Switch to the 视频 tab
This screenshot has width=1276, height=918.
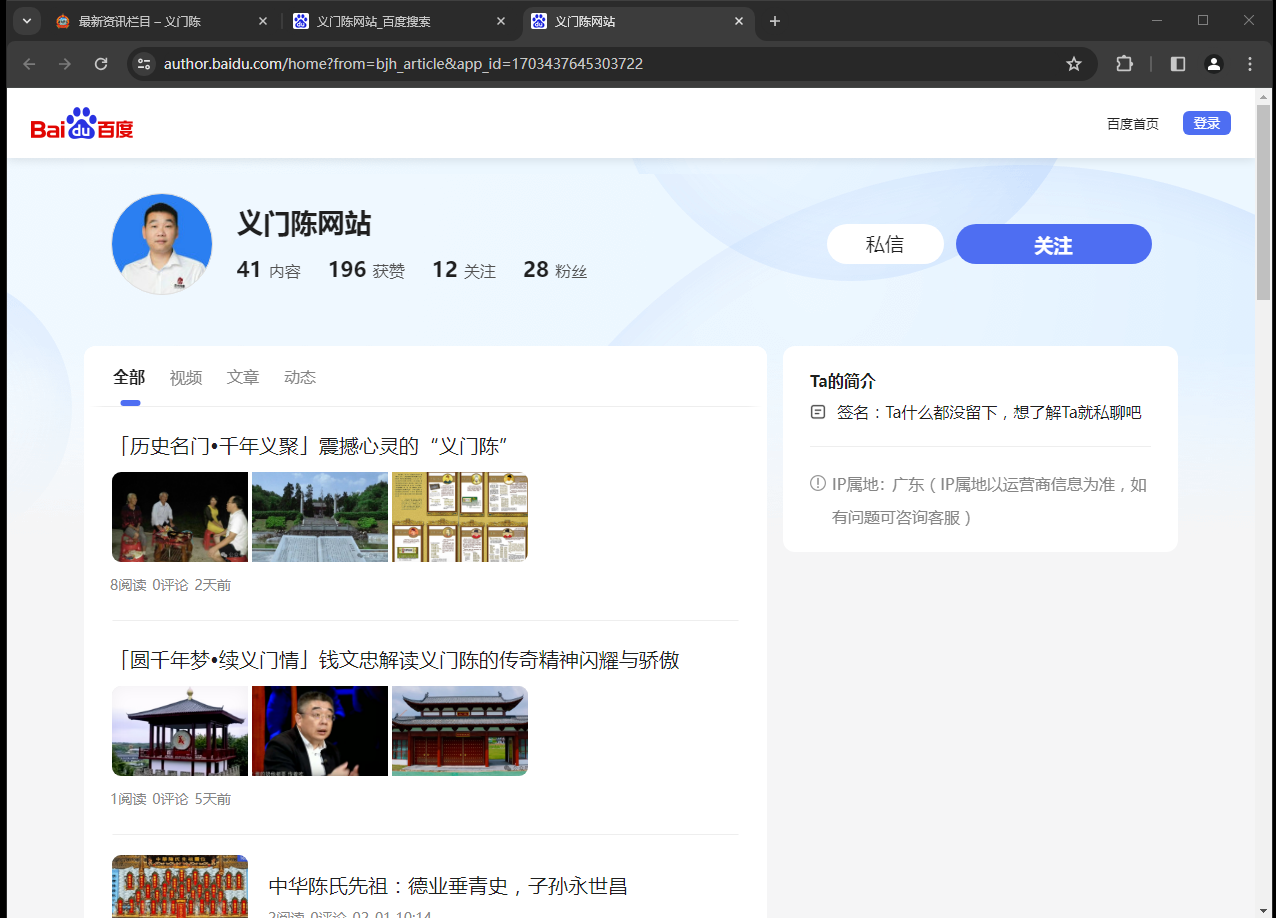pos(186,377)
